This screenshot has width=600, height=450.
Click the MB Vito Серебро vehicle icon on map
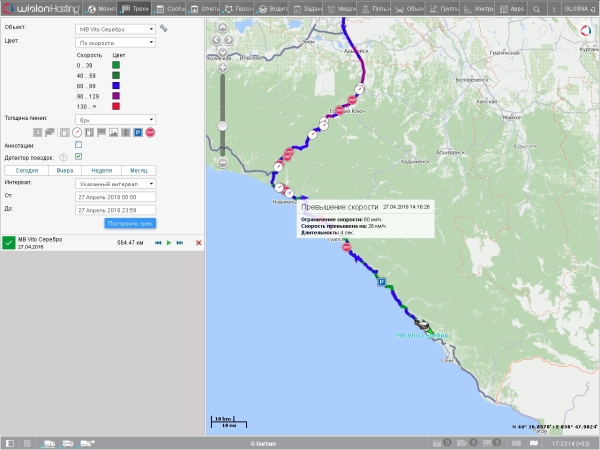[x=422, y=324]
